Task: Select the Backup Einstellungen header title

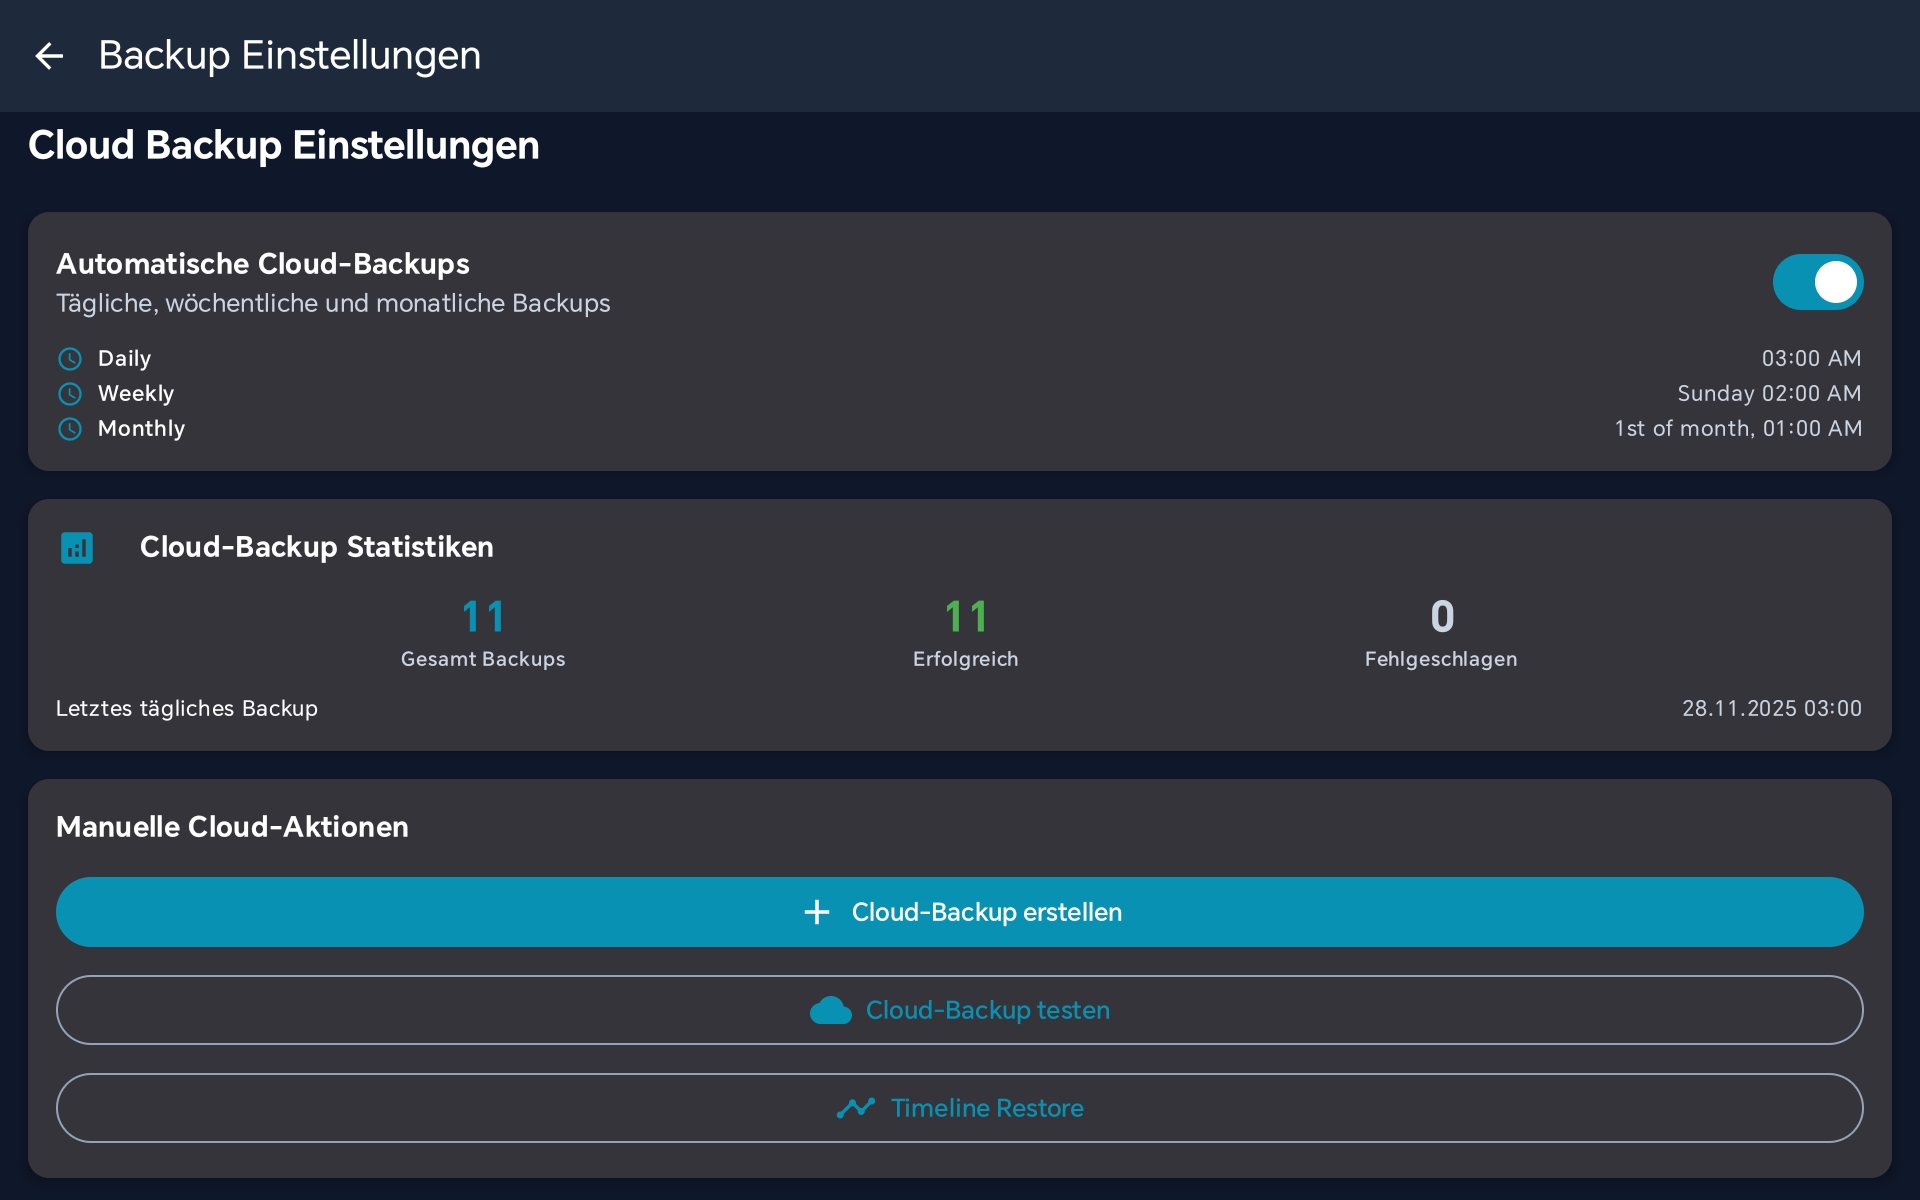Action: click(x=289, y=56)
